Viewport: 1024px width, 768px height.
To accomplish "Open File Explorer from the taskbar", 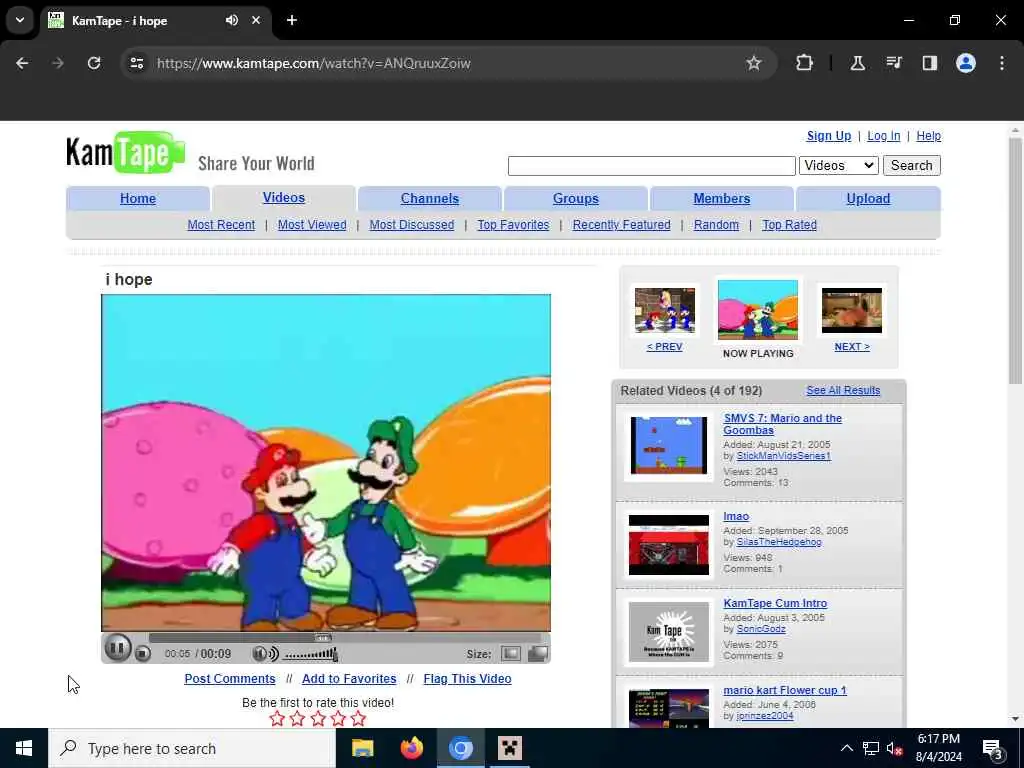I will (x=362, y=748).
